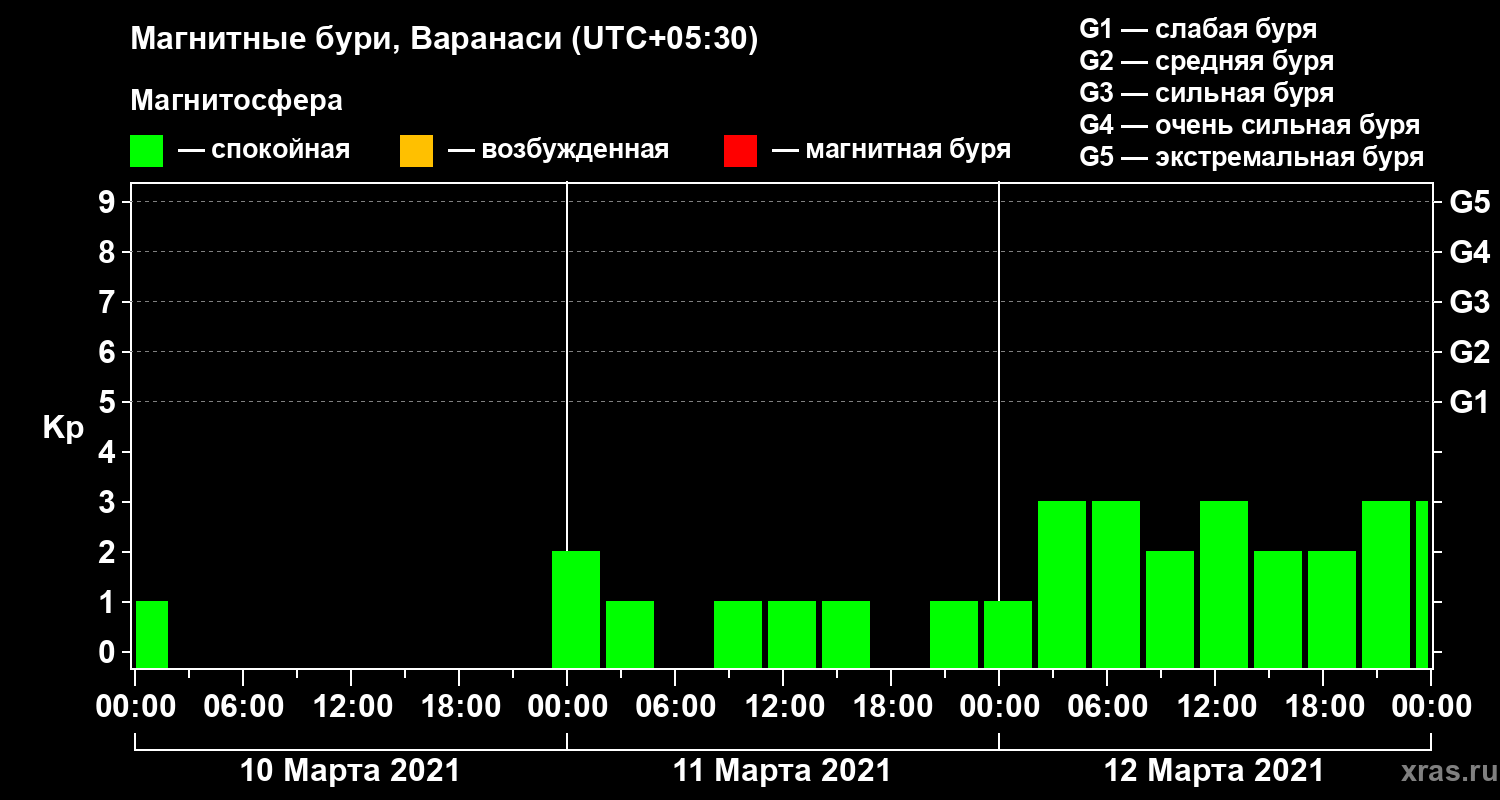Click the green спокойная legend swatch

coord(146,151)
